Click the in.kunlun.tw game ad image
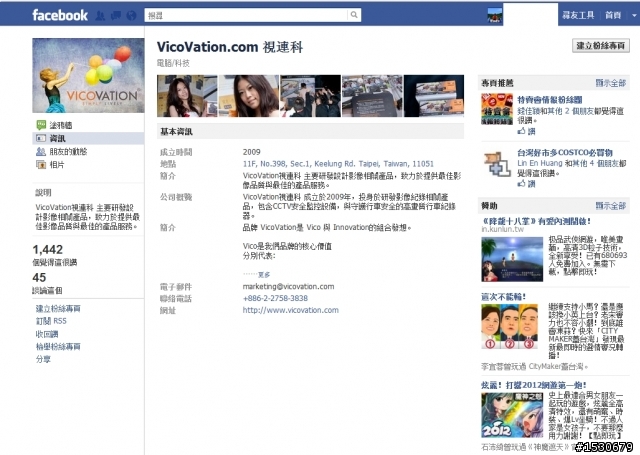Screen dimensions: 640x455 pos(512,259)
